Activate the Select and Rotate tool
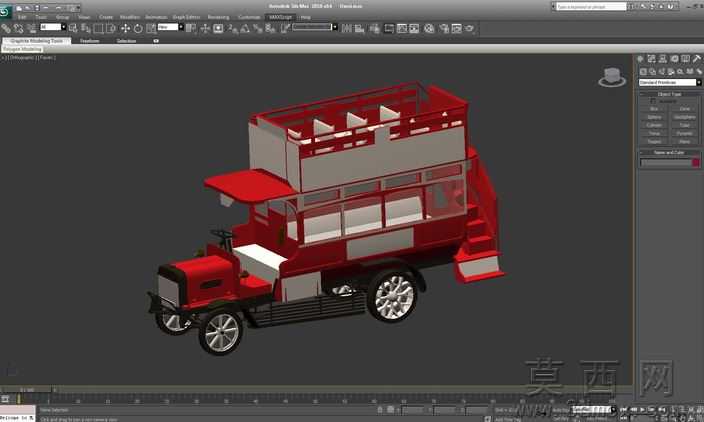 point(138,28)
